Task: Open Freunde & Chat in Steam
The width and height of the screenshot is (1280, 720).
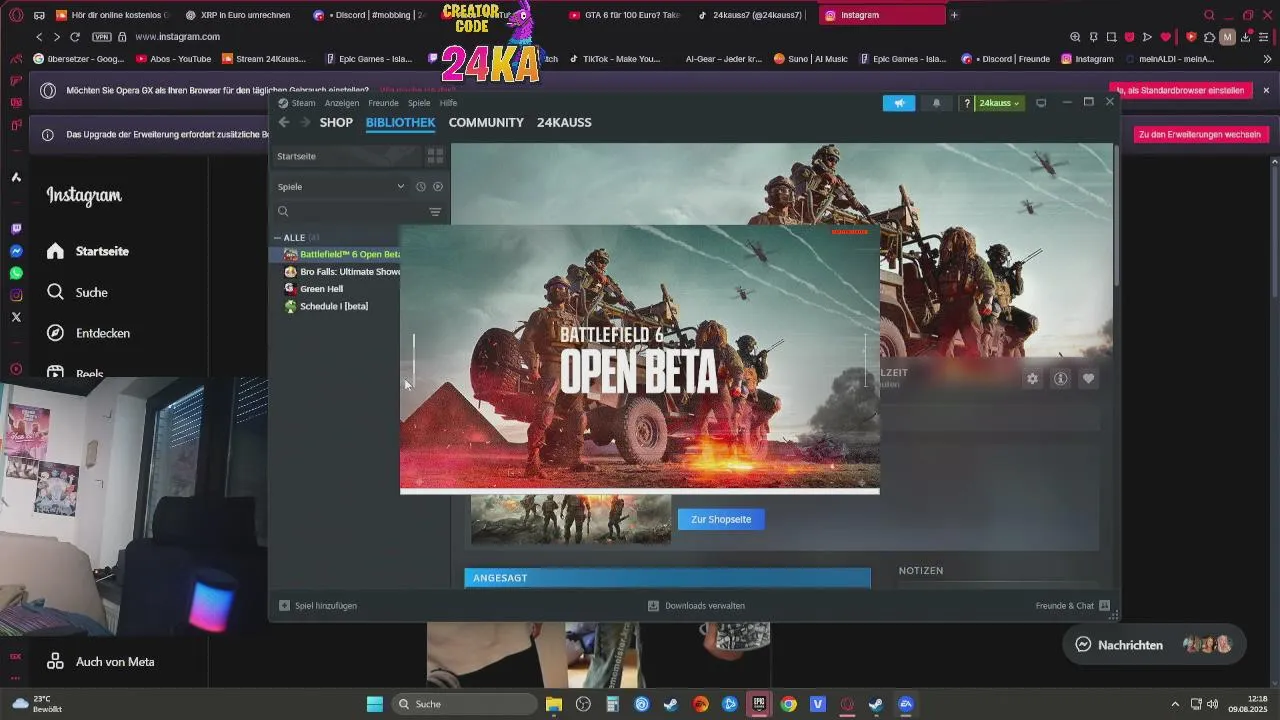Action: point(1072,605)
